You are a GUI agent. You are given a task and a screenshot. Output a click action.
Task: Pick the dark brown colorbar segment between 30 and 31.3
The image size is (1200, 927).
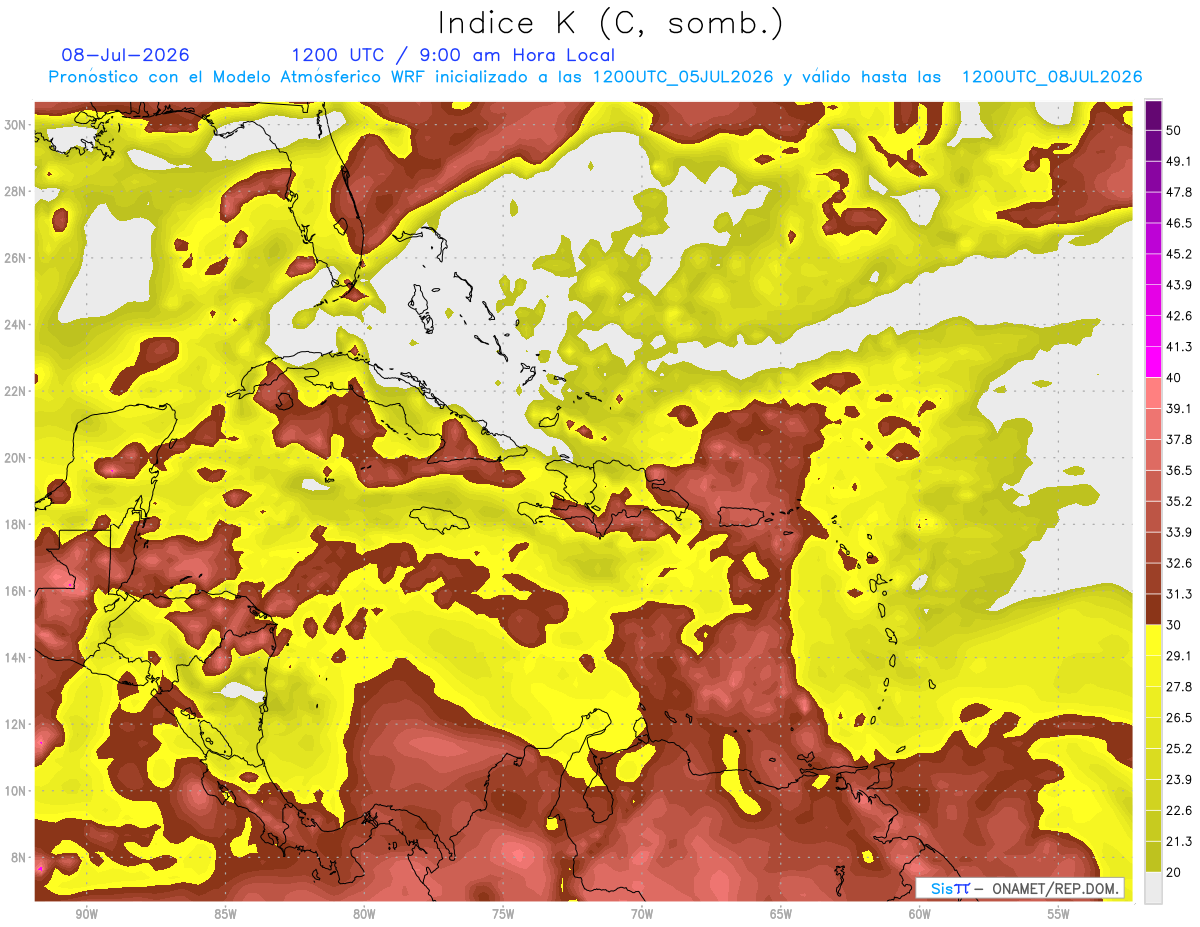pyautogui.click(x=1153, y=610)
